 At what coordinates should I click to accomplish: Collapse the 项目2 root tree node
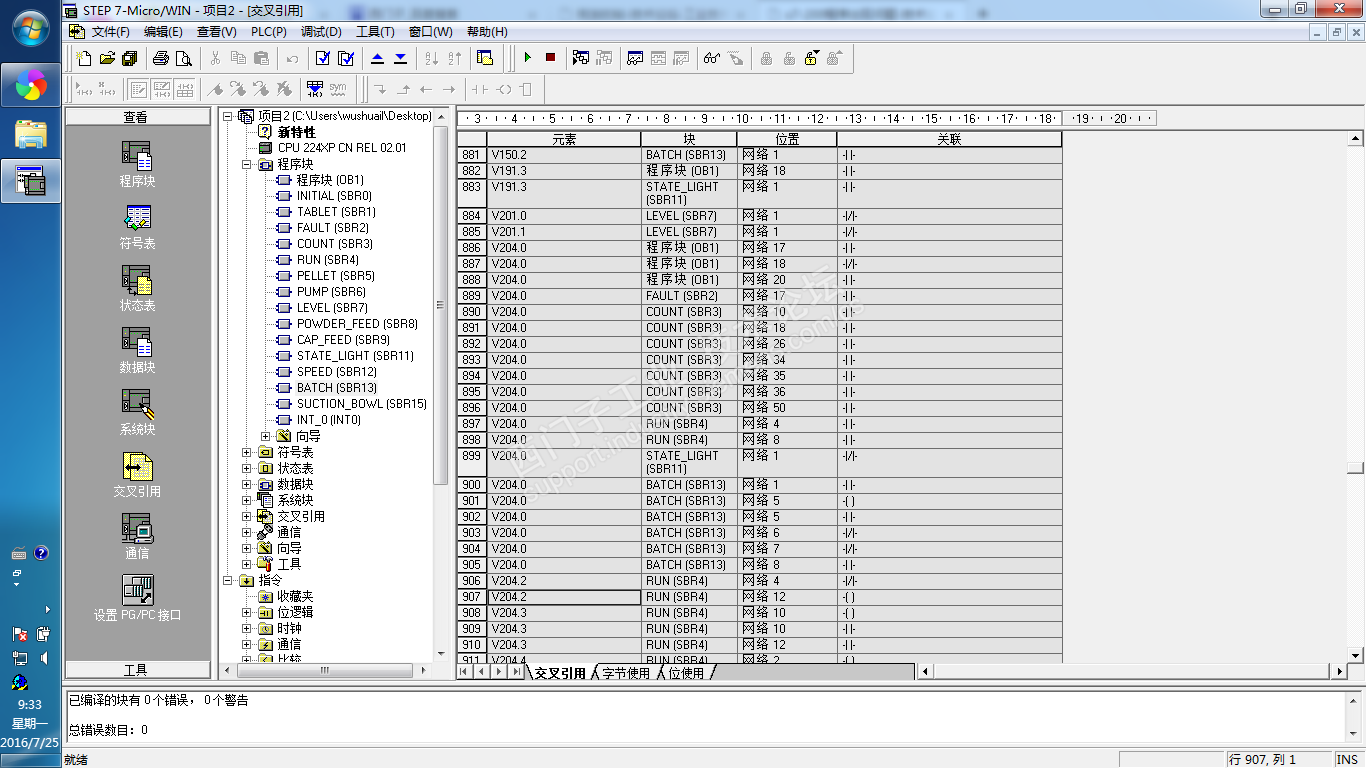(228, 116)
